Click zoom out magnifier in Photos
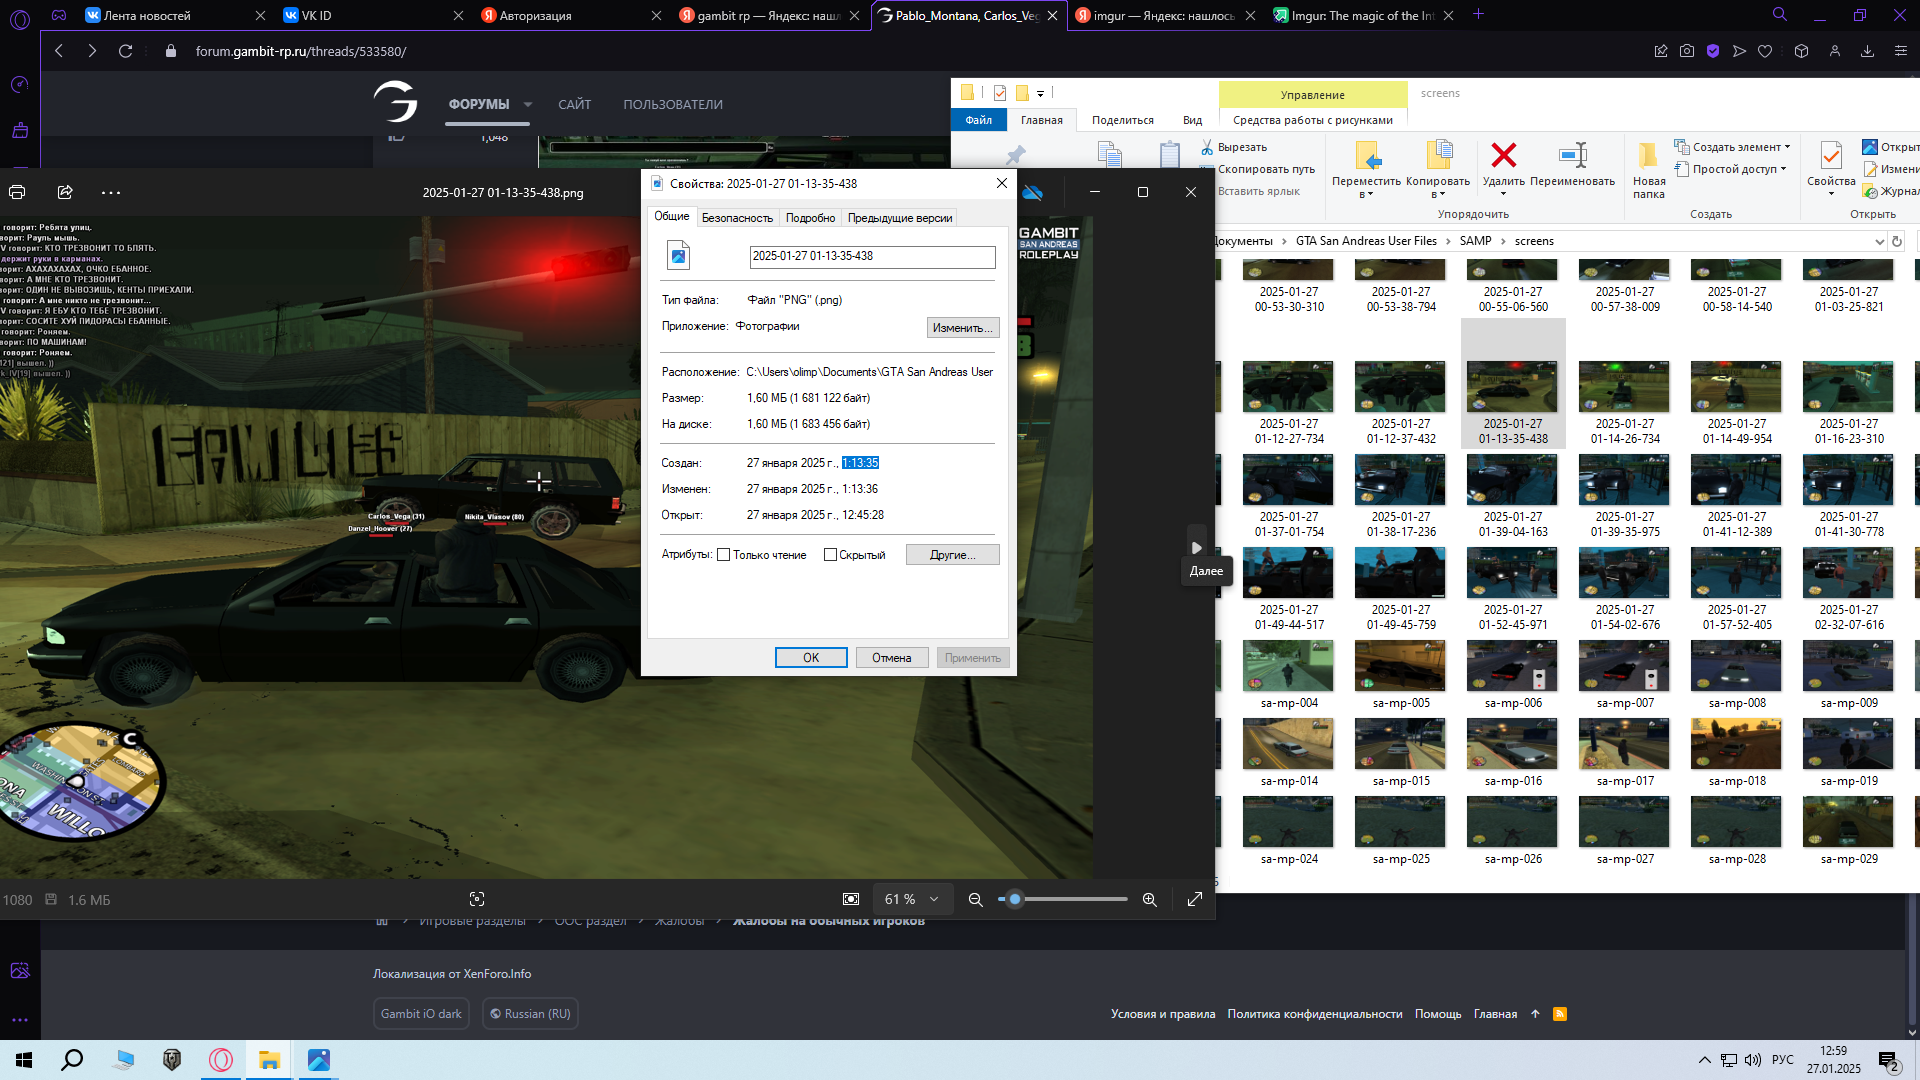This screenshot has height=1080, width=1920. coord(975,899)
